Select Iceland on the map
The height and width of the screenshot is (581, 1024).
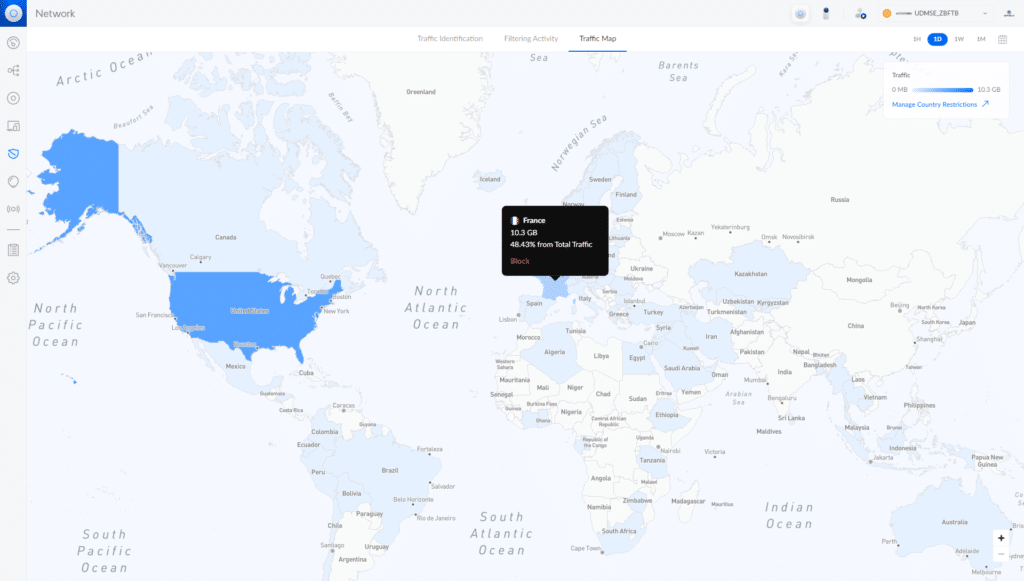tap(490, 179)
